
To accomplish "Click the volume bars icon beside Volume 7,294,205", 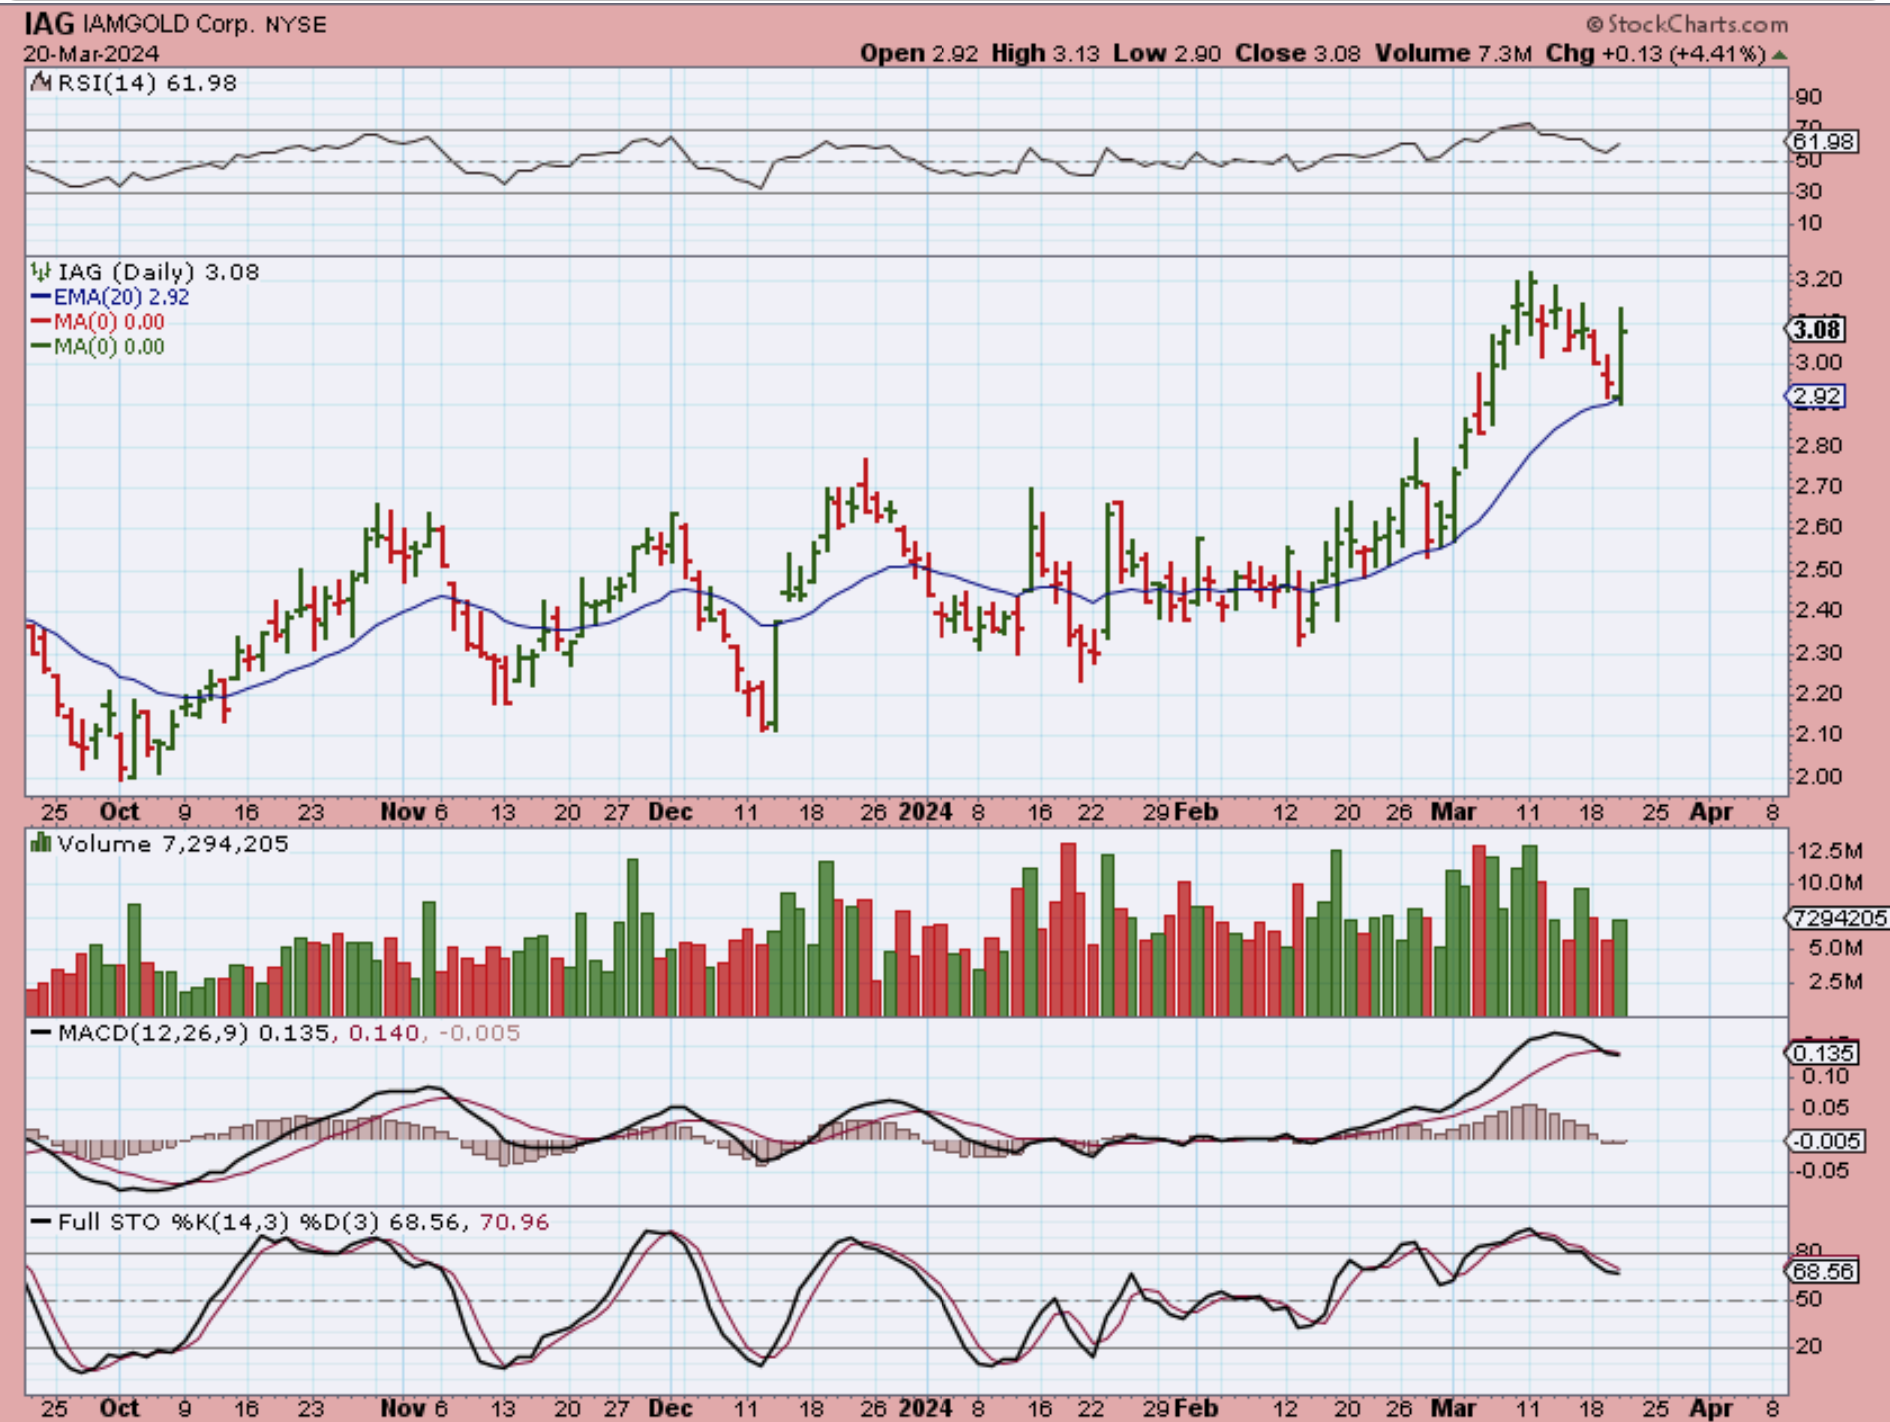I will coord(41,843).
